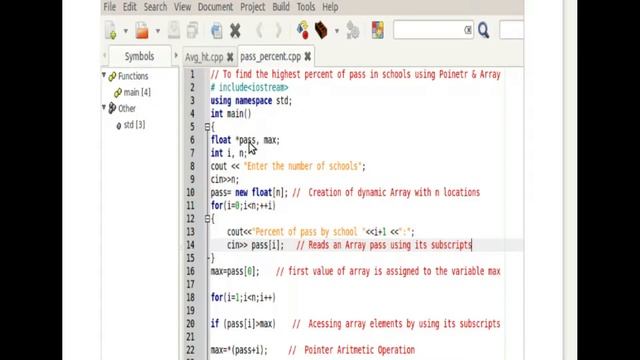
Task: Click the "for(i=0;i<n;++i)" line
Action: 243,206
